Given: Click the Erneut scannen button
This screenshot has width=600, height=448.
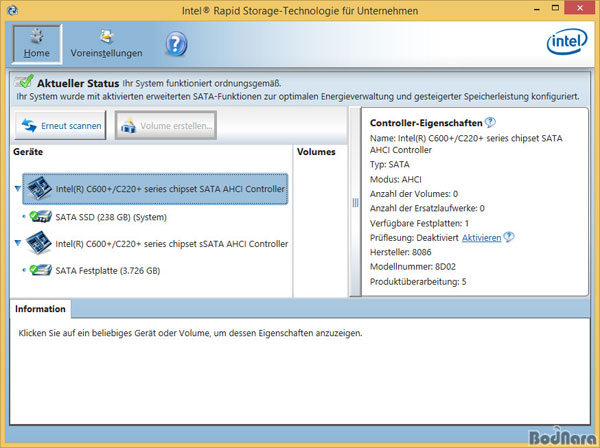Looking at the screenshot, I should [x=60, y=126].
